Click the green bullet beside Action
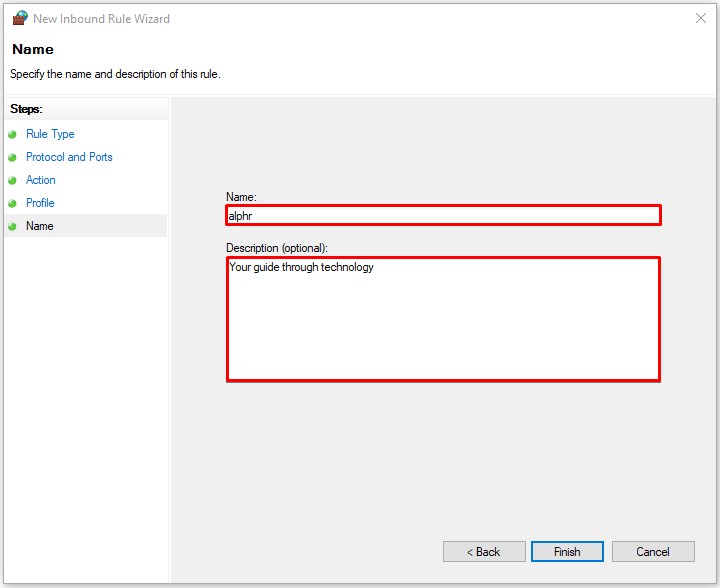Image resolution: width=720 pixels, height=588 pixels. coord(13,180)
